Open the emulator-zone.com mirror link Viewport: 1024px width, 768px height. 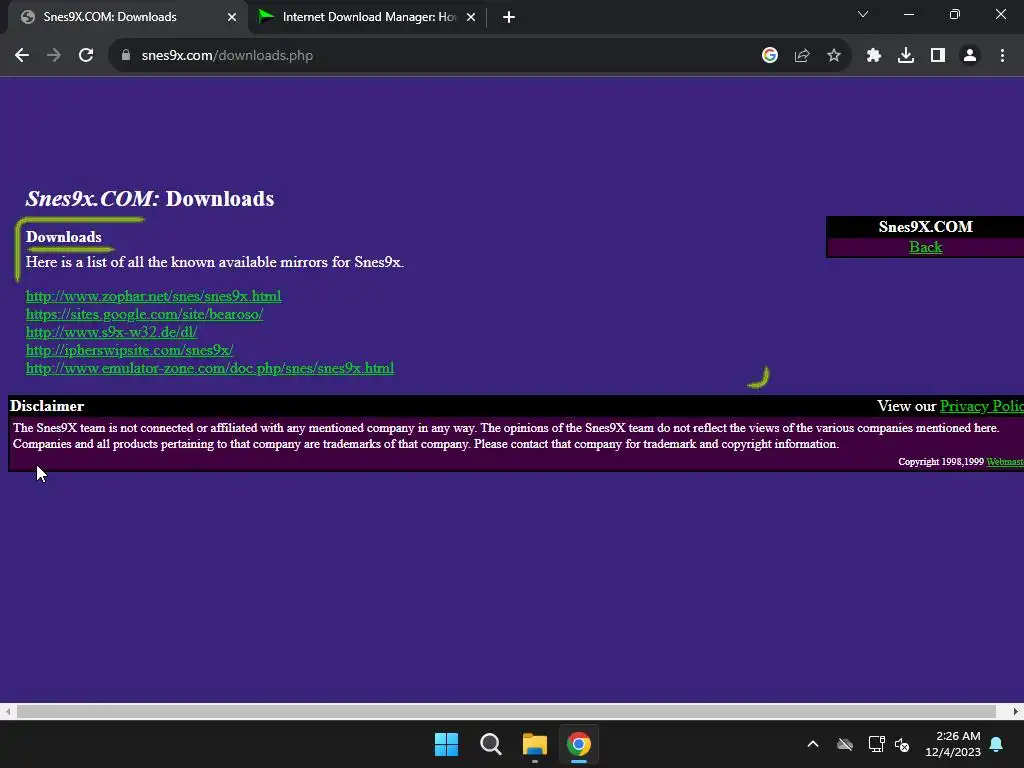coord(210,368)
